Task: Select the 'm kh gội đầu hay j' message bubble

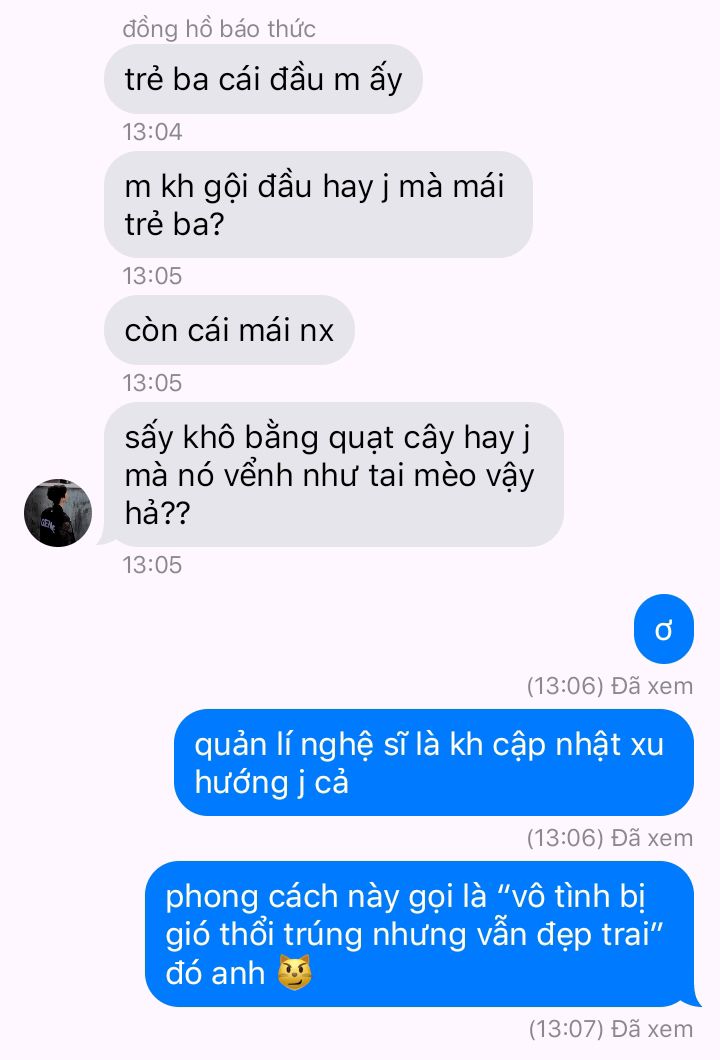Action: click(x=318, y=204)
